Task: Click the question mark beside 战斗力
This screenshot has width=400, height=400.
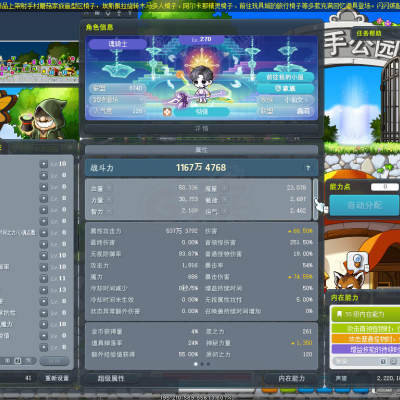Action: click(x=308, y=168)
